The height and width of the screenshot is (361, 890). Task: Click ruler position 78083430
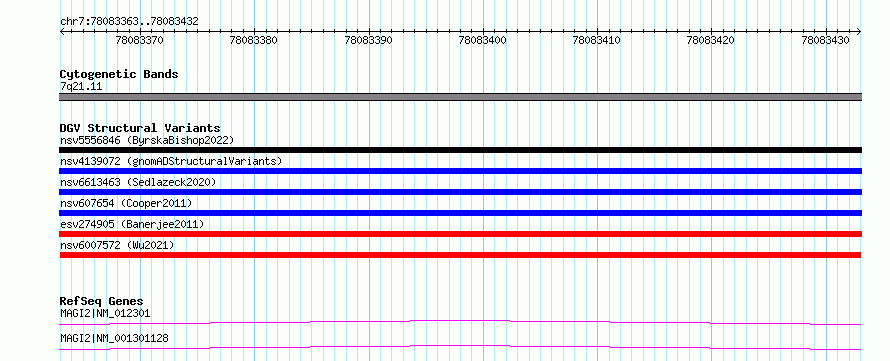point(825,40)
